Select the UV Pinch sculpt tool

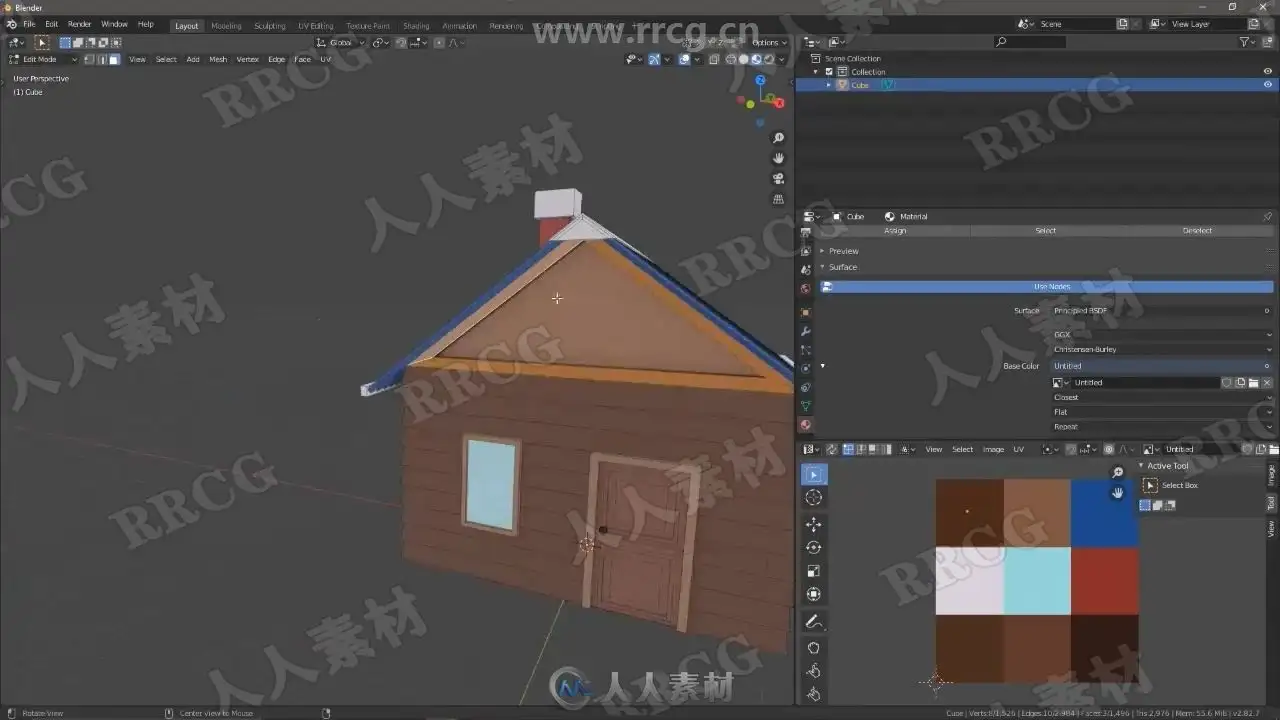coord(814,693)
